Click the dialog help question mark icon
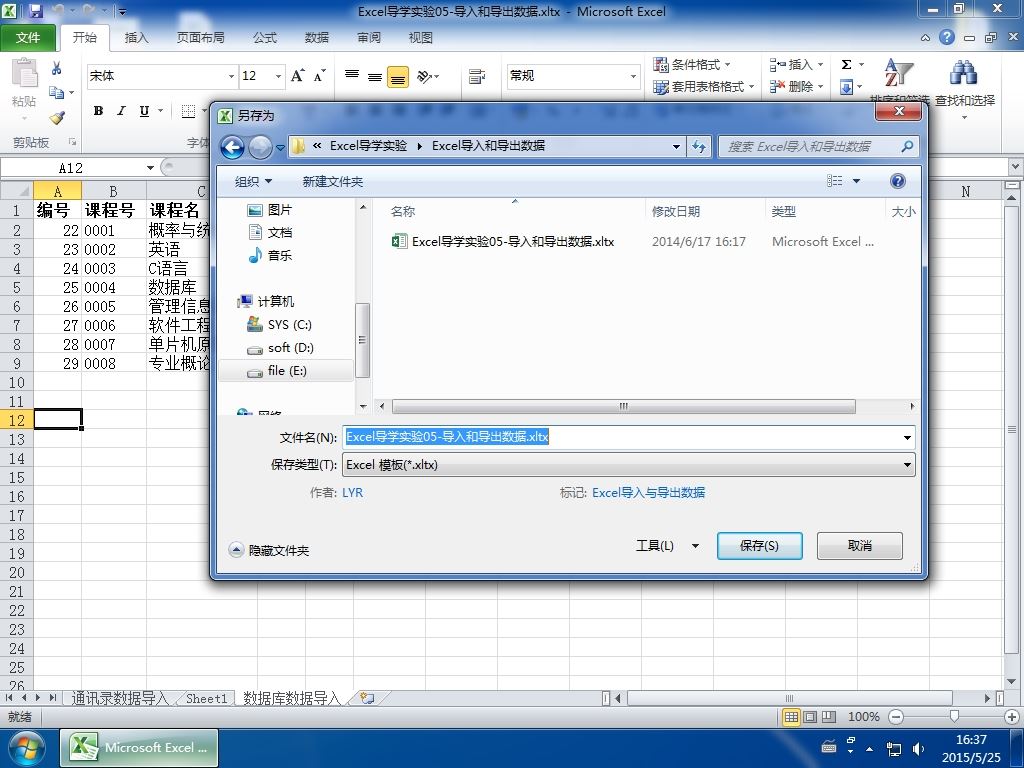This screenshot has width=1024, height=768. click(898, 181)
